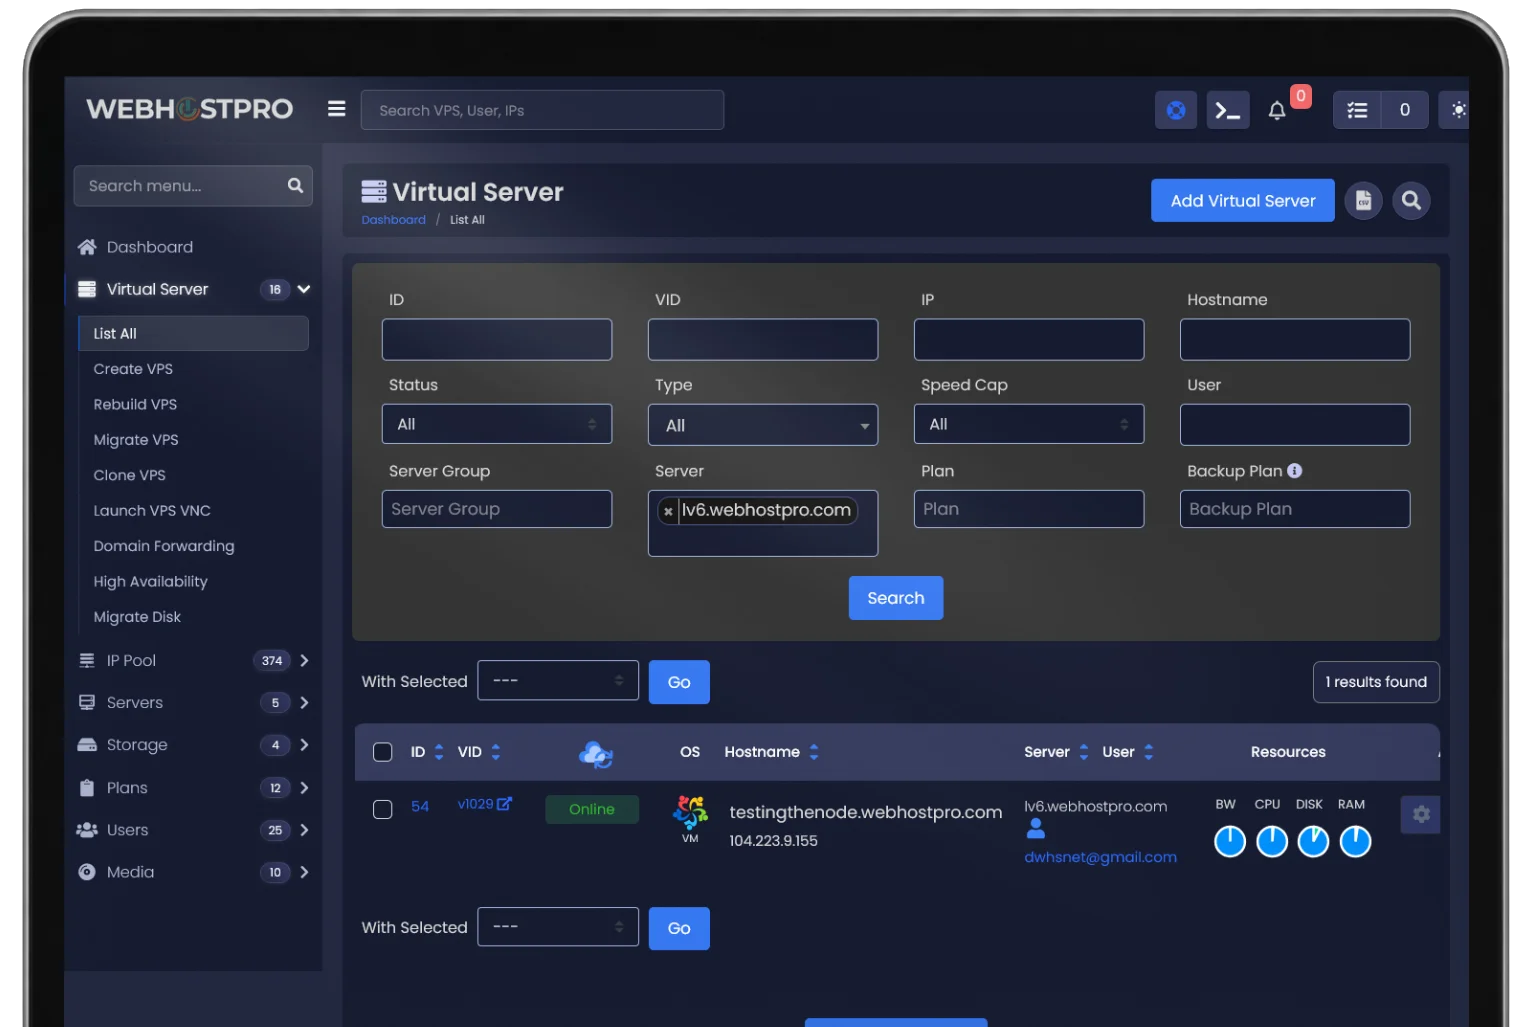This screenshot has height=1027, width=1532.
Task: Click the user avatar icon for VPS 54
Action: click(x=1035, y=828)
